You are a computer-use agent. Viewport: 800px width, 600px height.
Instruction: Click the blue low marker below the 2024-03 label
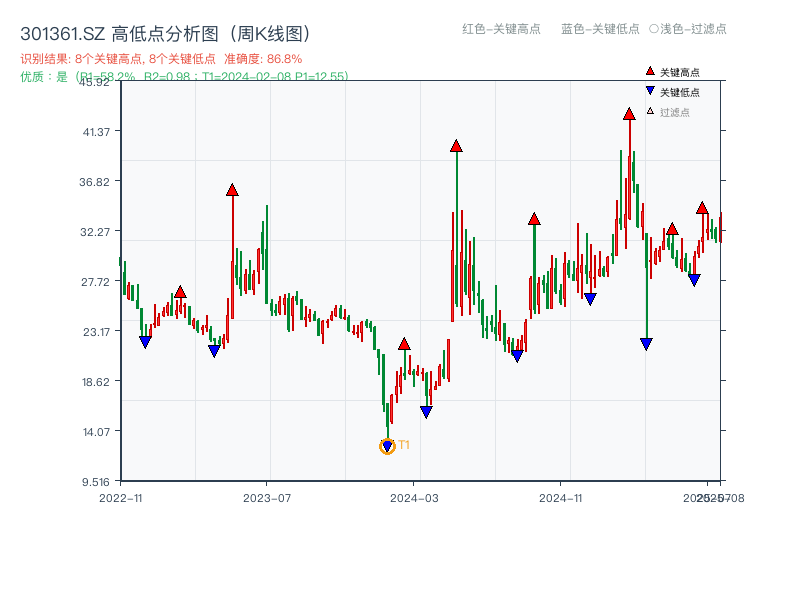427,411
